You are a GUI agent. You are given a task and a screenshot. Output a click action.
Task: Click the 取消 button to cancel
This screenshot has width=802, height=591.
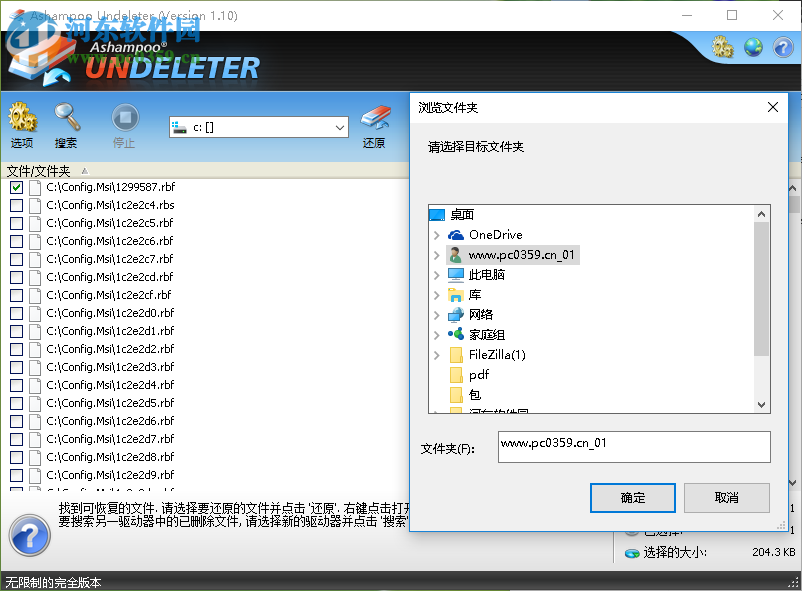727,497
